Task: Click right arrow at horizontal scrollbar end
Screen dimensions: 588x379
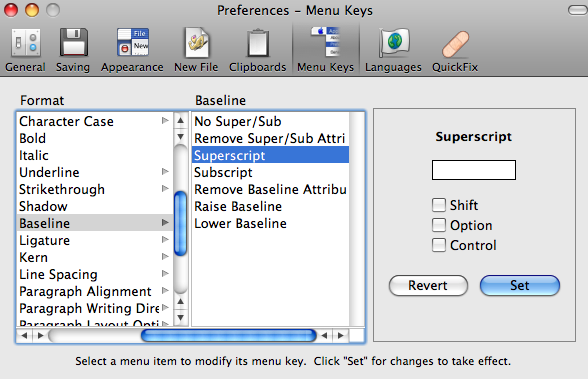Action: pos(341,336)
